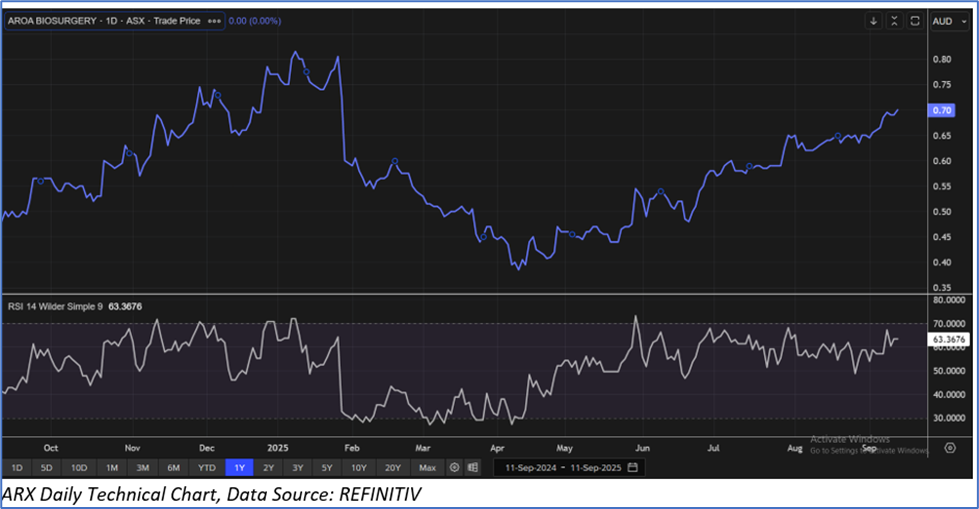Viewport: 979px width, 509px height.
Task: Click the 30.0000 RSI axis level
Action: [949, 418]
